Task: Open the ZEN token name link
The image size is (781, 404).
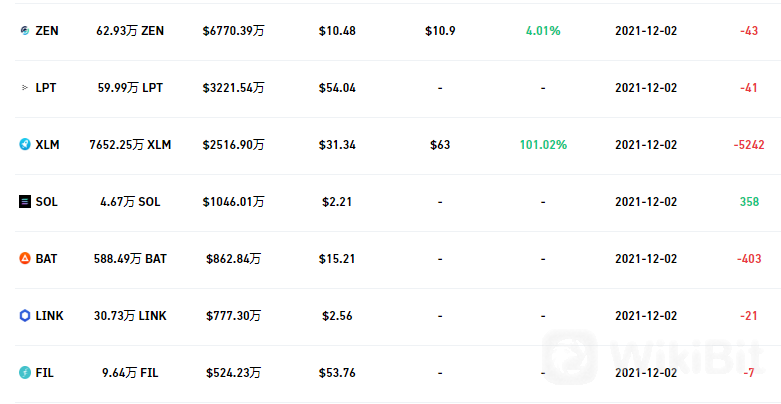Action: pyautogui.click(x=47, y=31)
